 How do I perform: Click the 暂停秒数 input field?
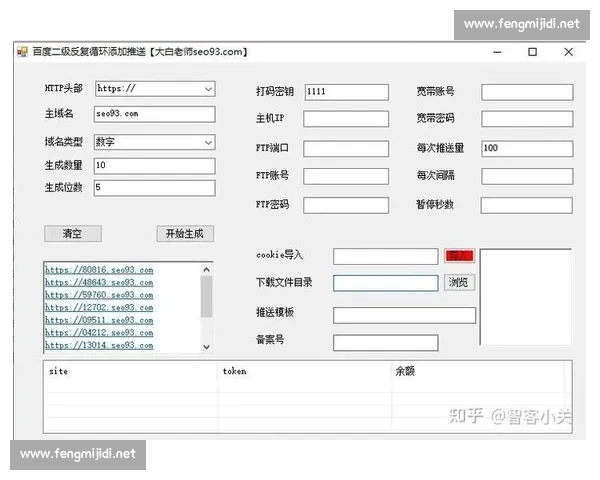[x=527, y=205]
